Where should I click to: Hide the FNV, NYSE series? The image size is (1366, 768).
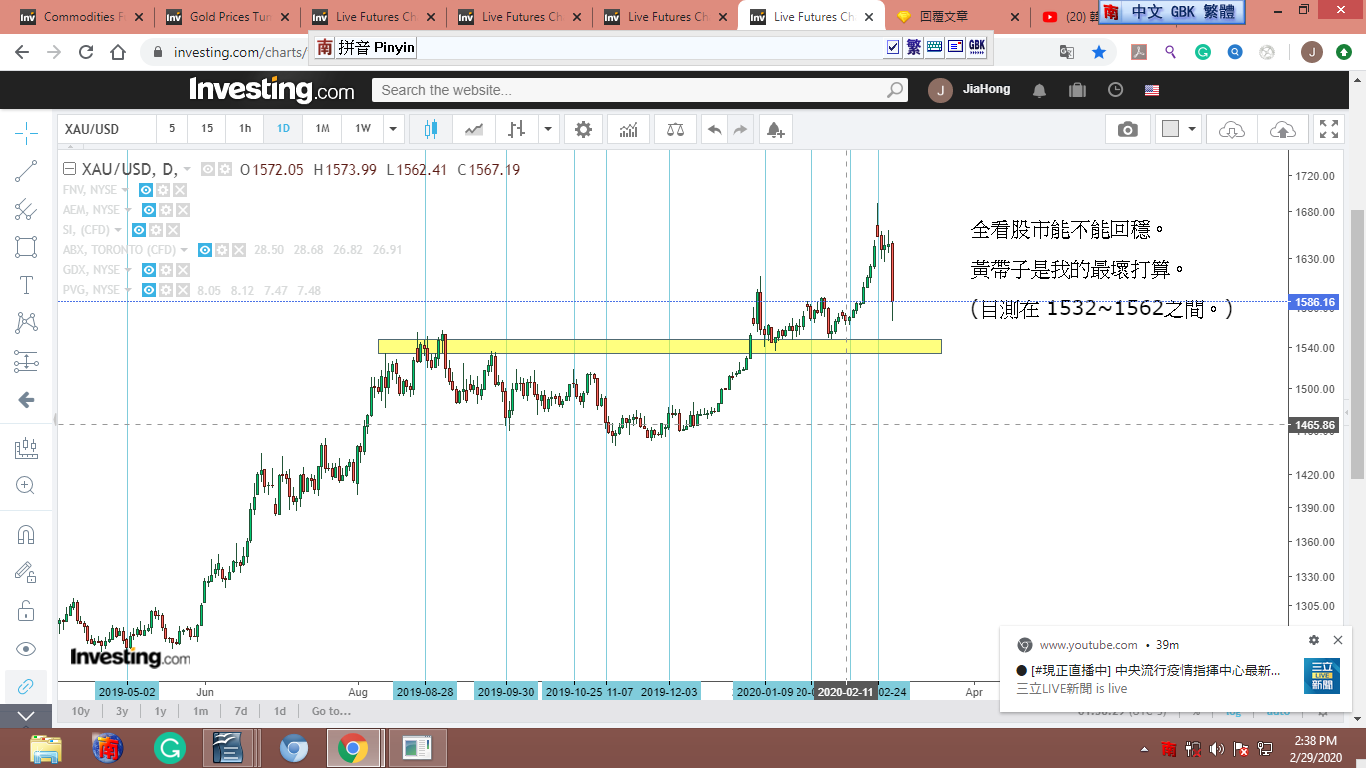click(146, 190)
